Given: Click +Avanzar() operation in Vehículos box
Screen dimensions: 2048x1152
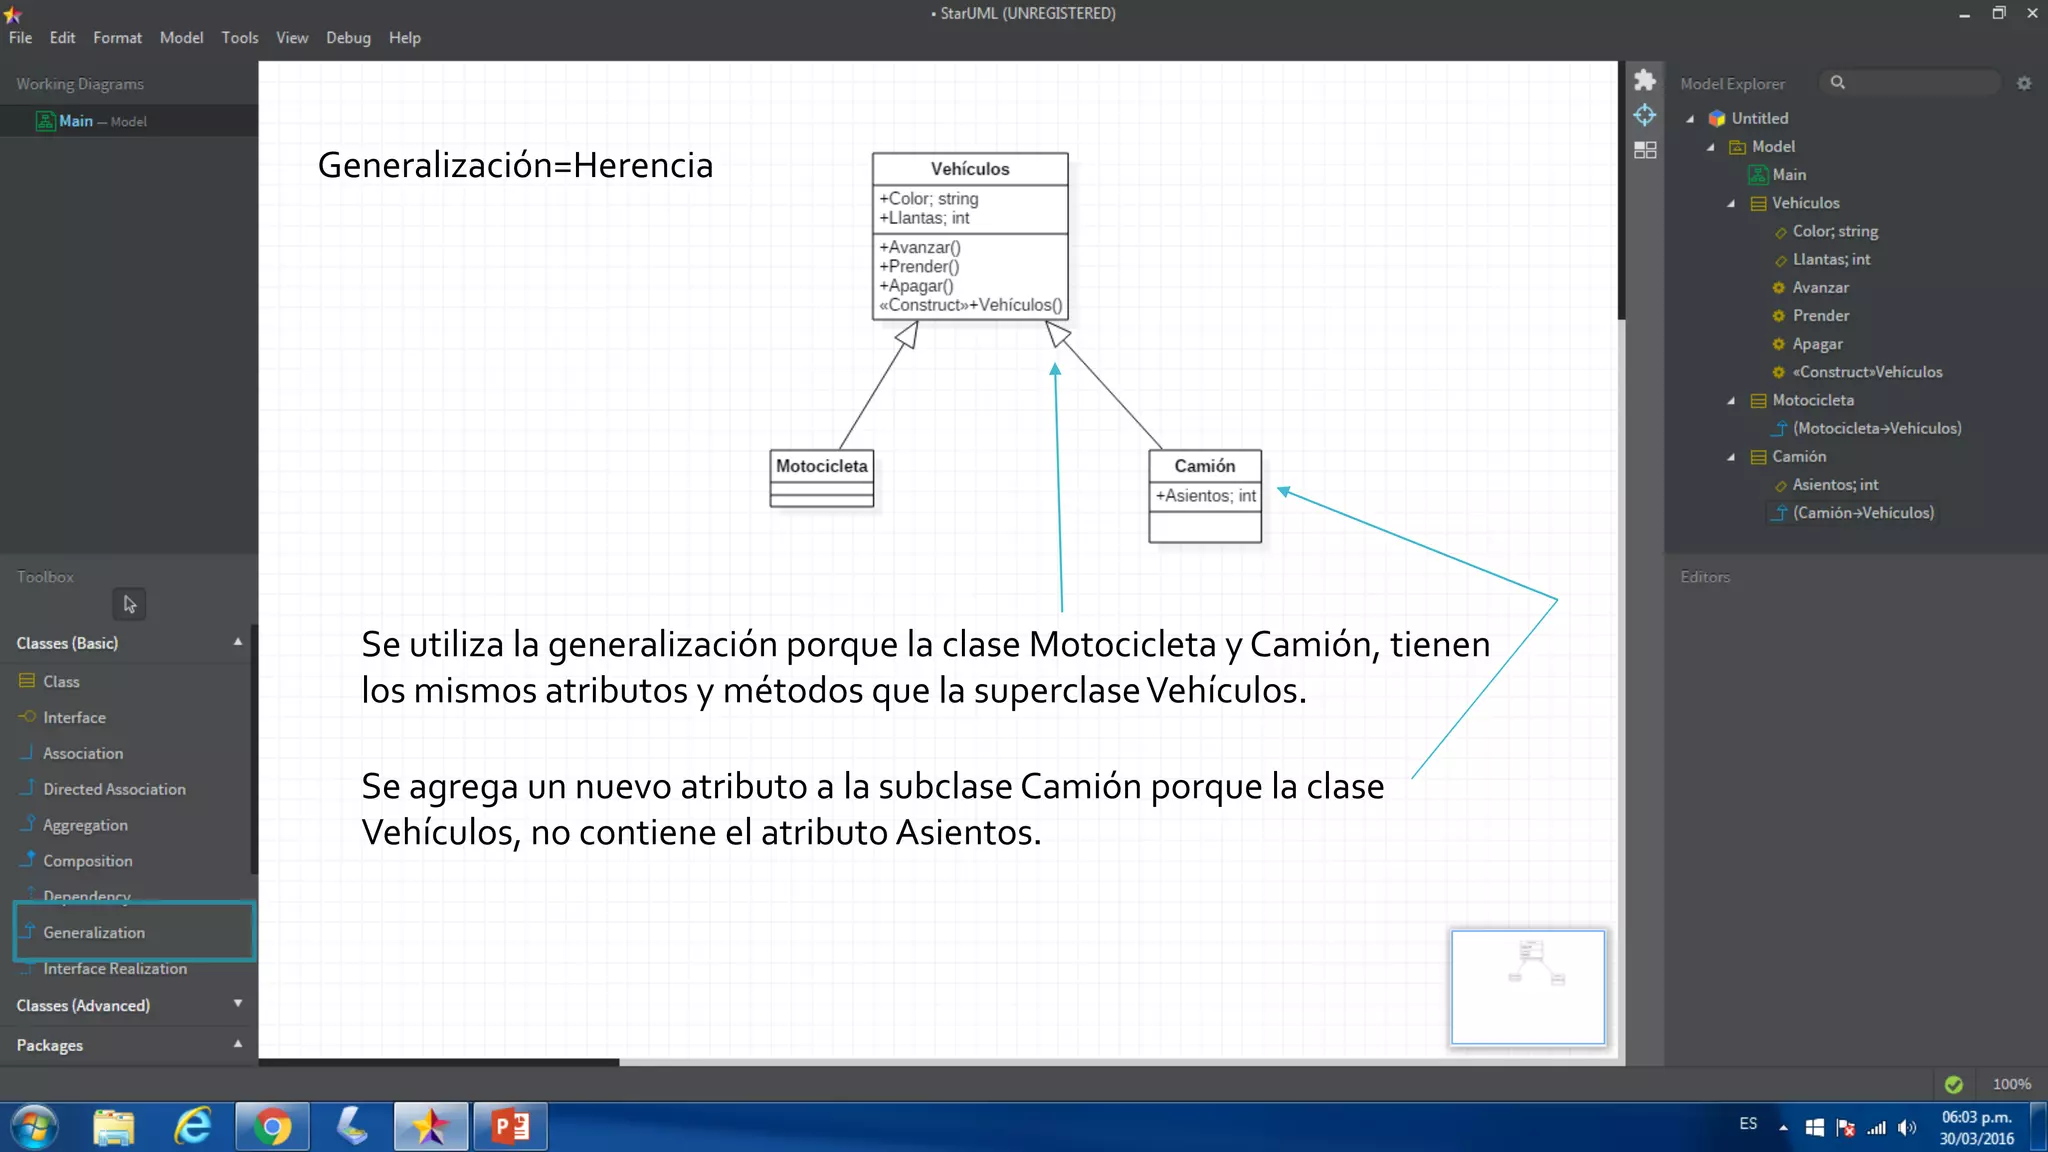Looking at the screenshot, I should (x=920, y=248).
